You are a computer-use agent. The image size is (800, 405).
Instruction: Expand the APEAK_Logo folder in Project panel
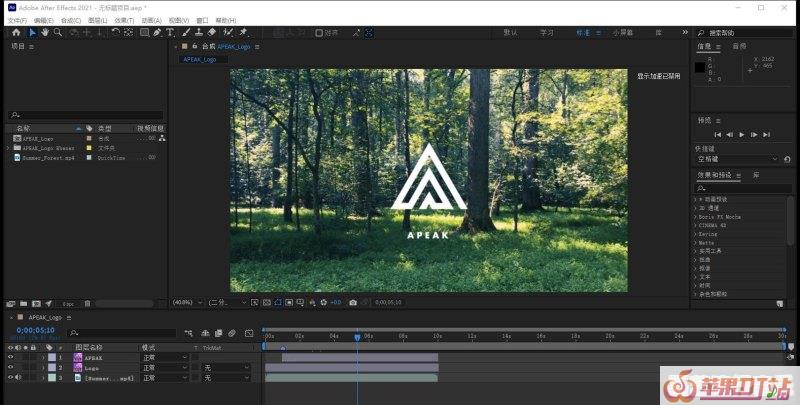(8, 148)
